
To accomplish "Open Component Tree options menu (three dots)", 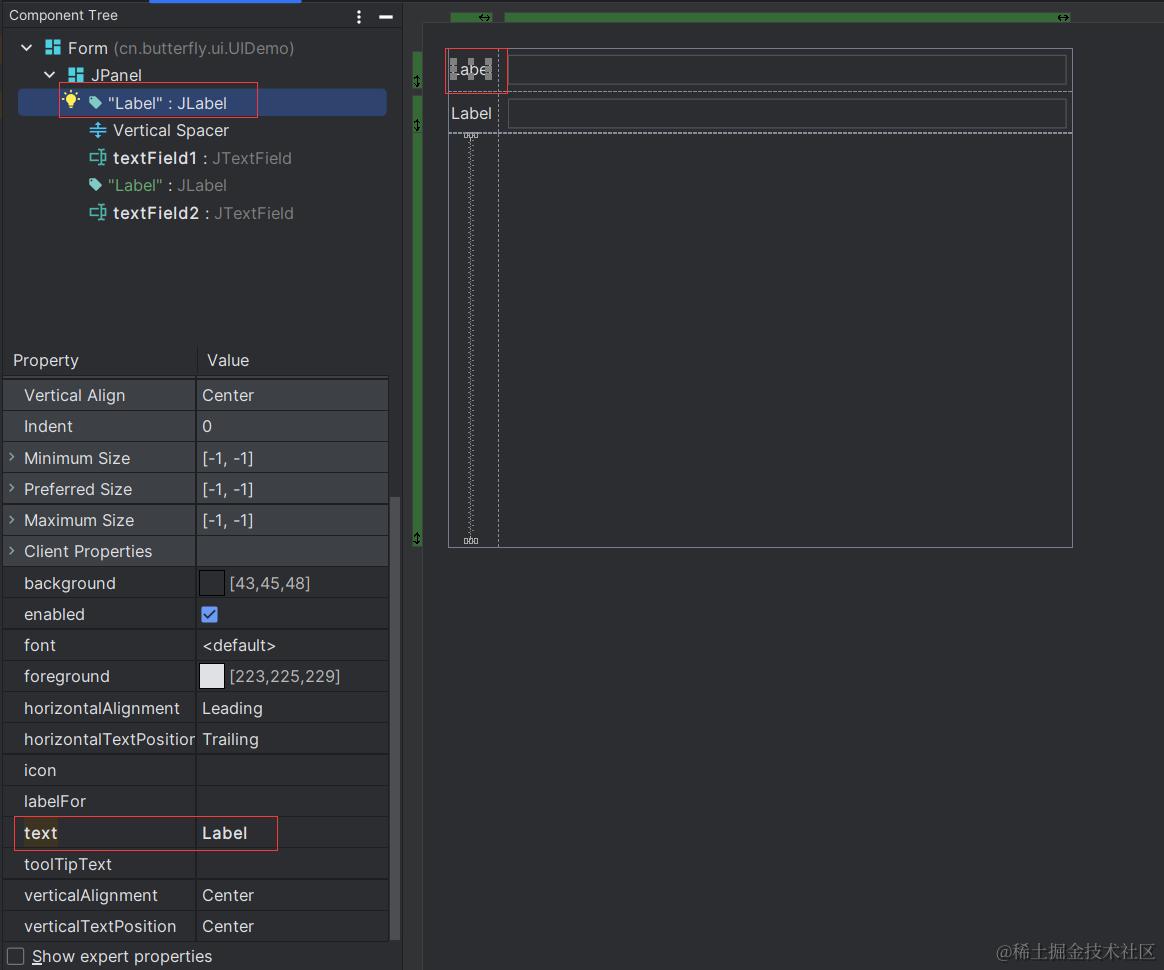I will tap(359, 16).
